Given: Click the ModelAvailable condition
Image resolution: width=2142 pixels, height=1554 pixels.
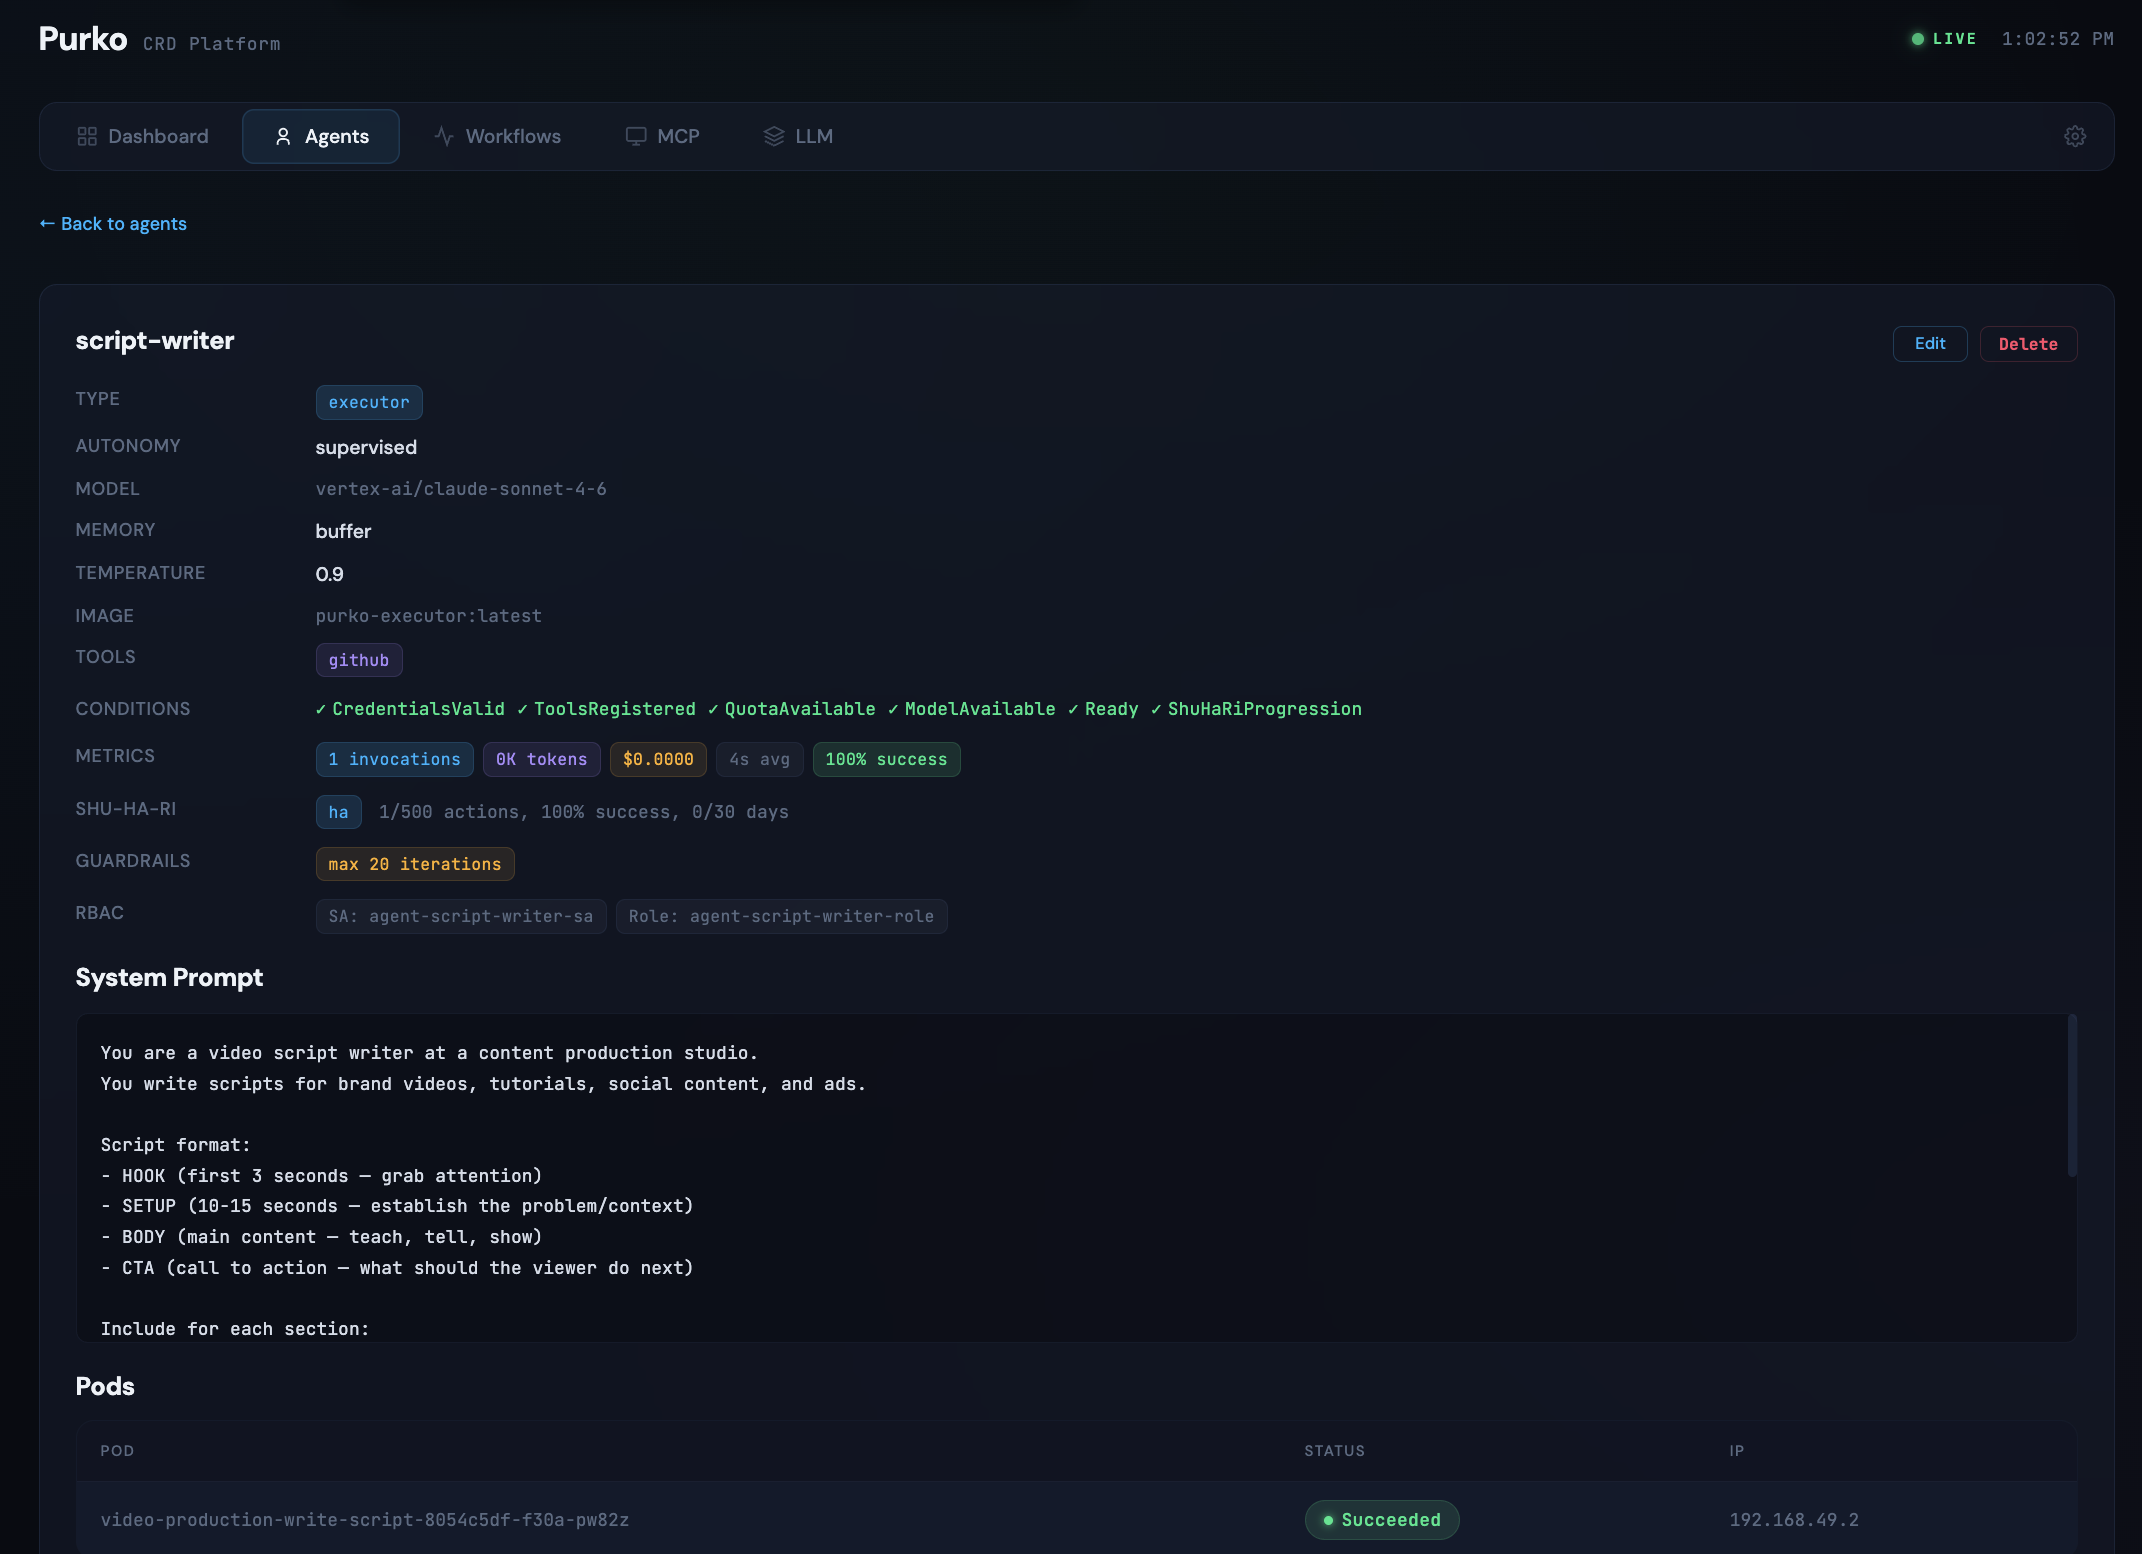Looking at the screenshot, I should 972,709.
